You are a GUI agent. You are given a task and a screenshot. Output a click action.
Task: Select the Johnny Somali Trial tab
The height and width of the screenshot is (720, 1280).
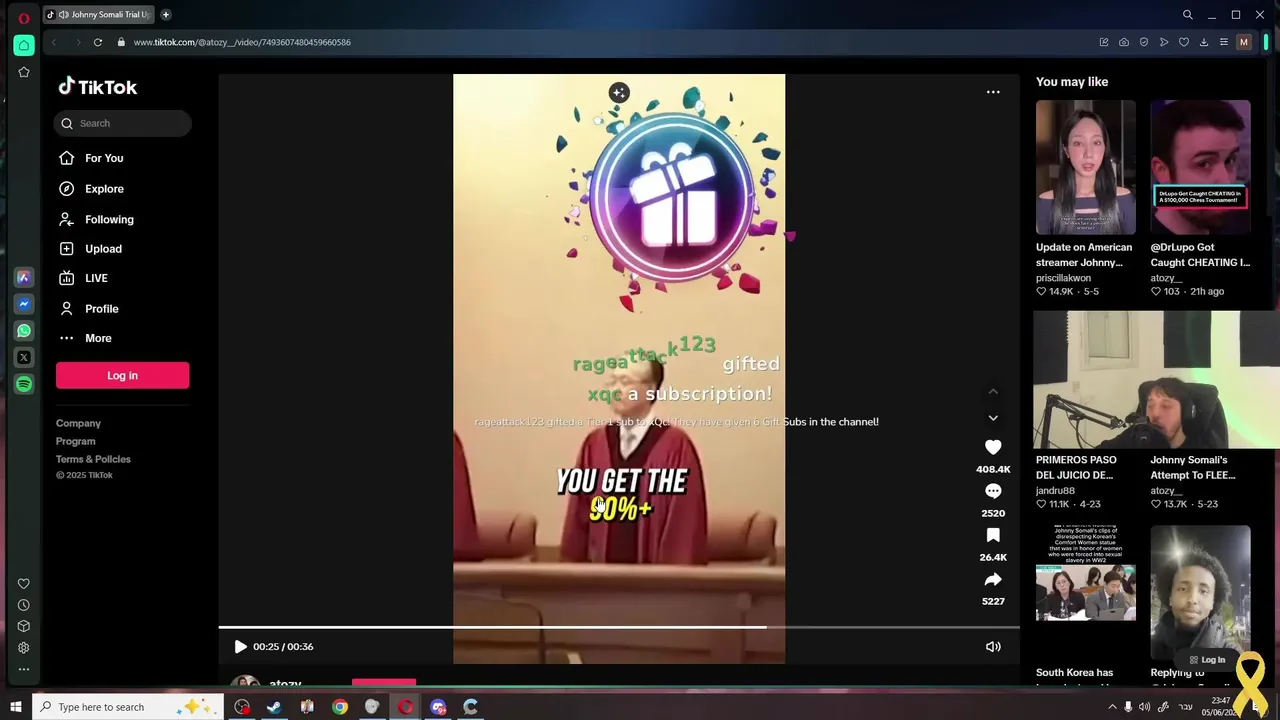[98, 15]
